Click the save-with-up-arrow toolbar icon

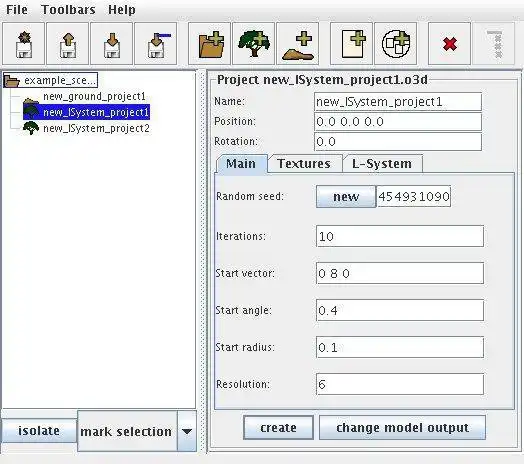pos(68,44)
